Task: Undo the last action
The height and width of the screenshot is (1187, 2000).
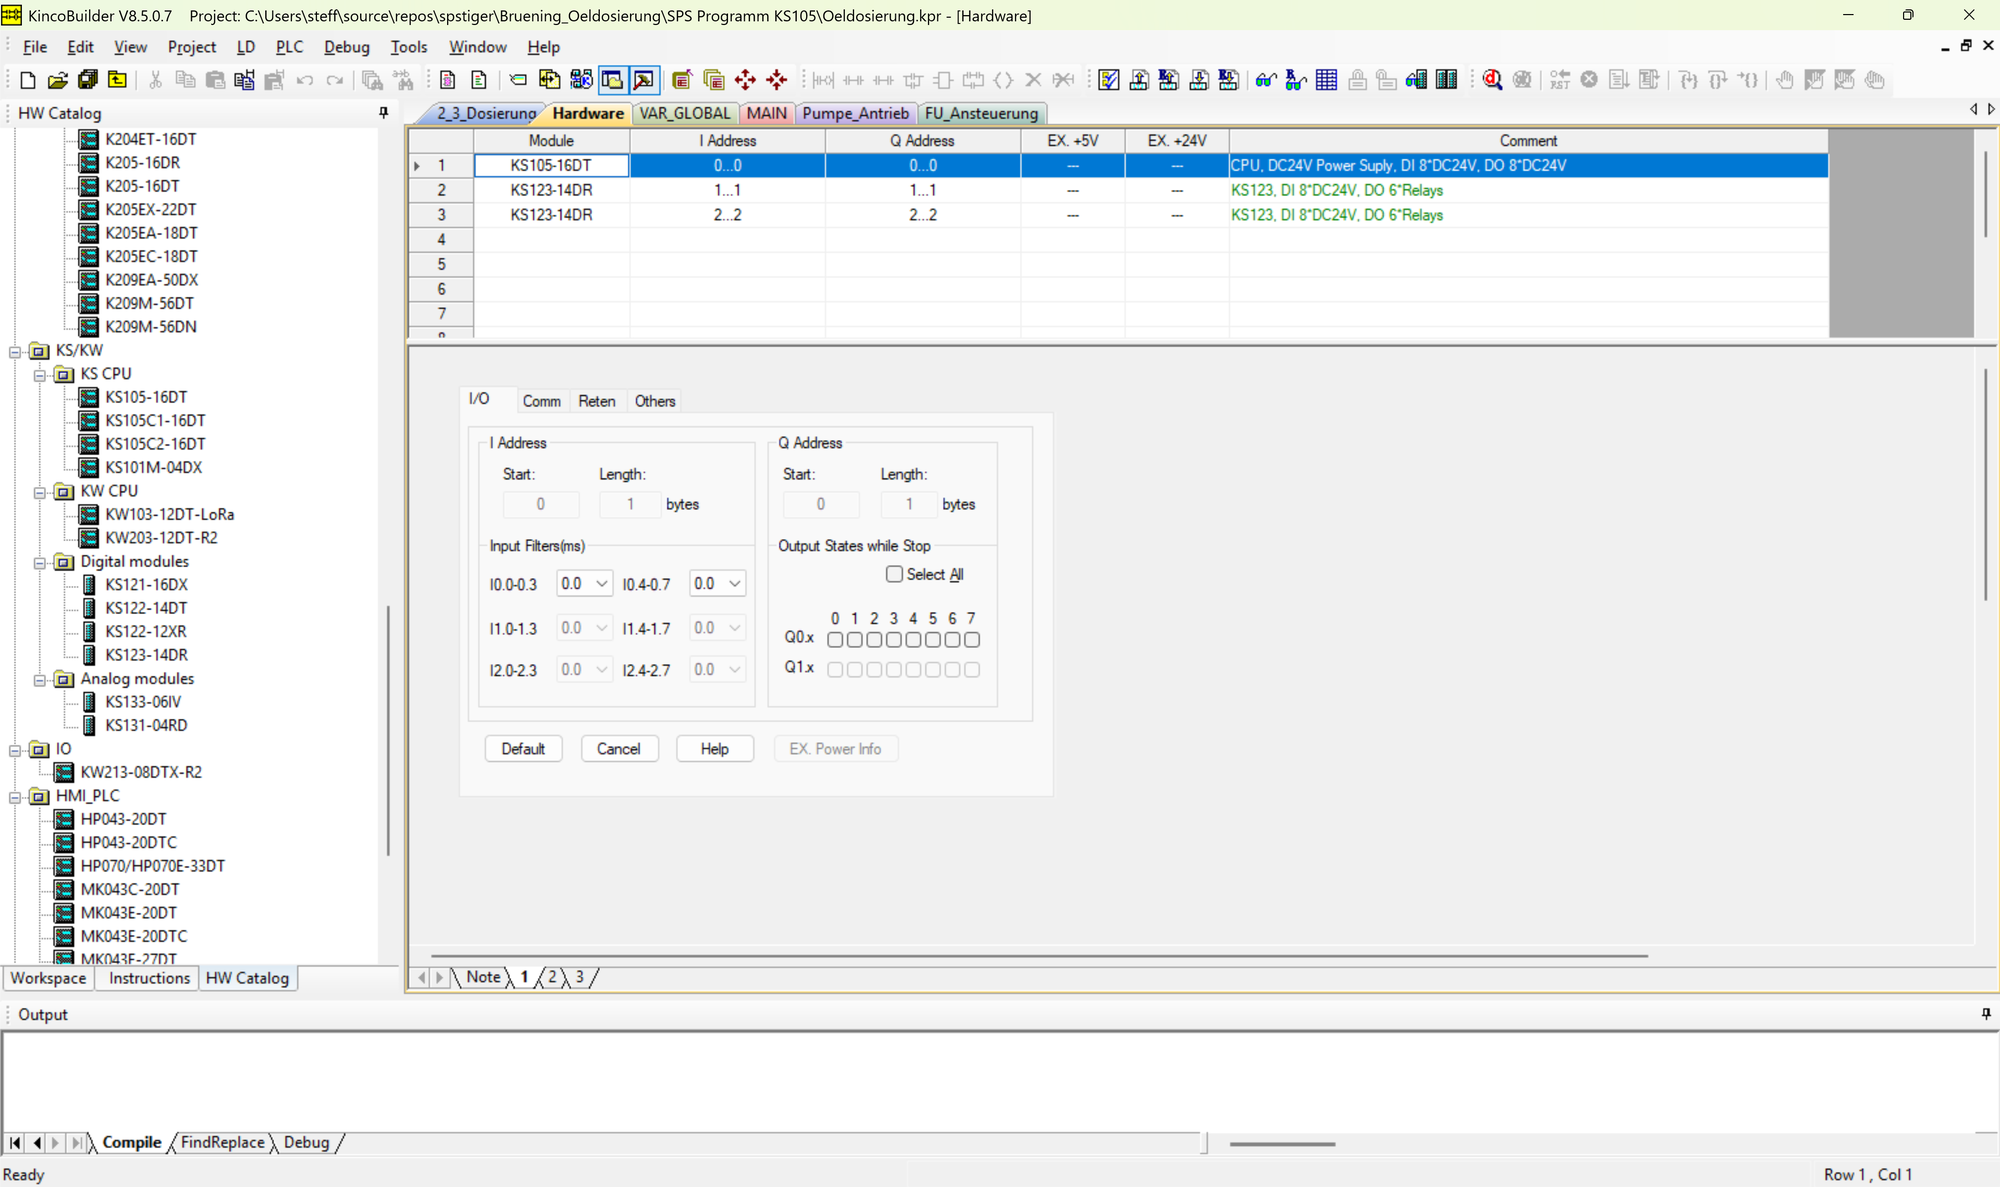Action: 305,80
